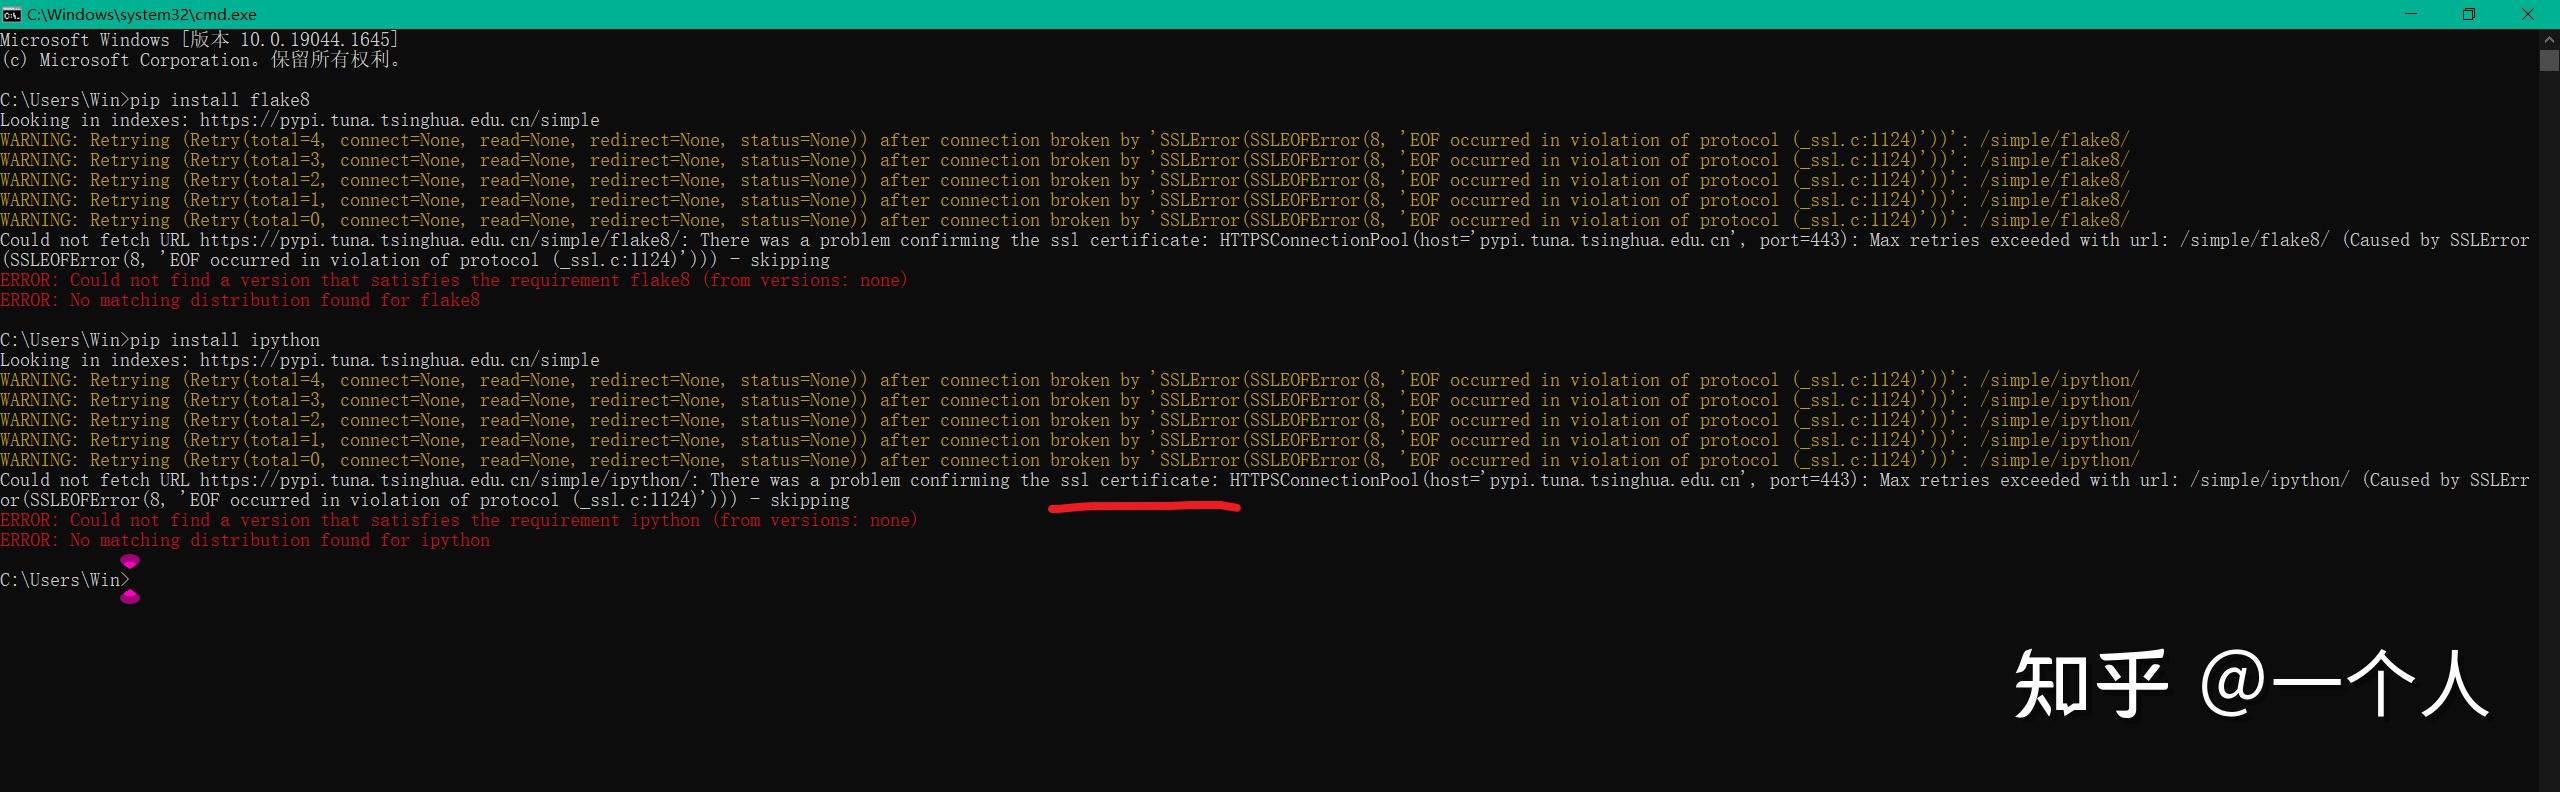Viewport: 2560px width, 792px height.
Task: Restore down the cmd.exe window
Action: pyautogui.click(x=2468, y=14)
